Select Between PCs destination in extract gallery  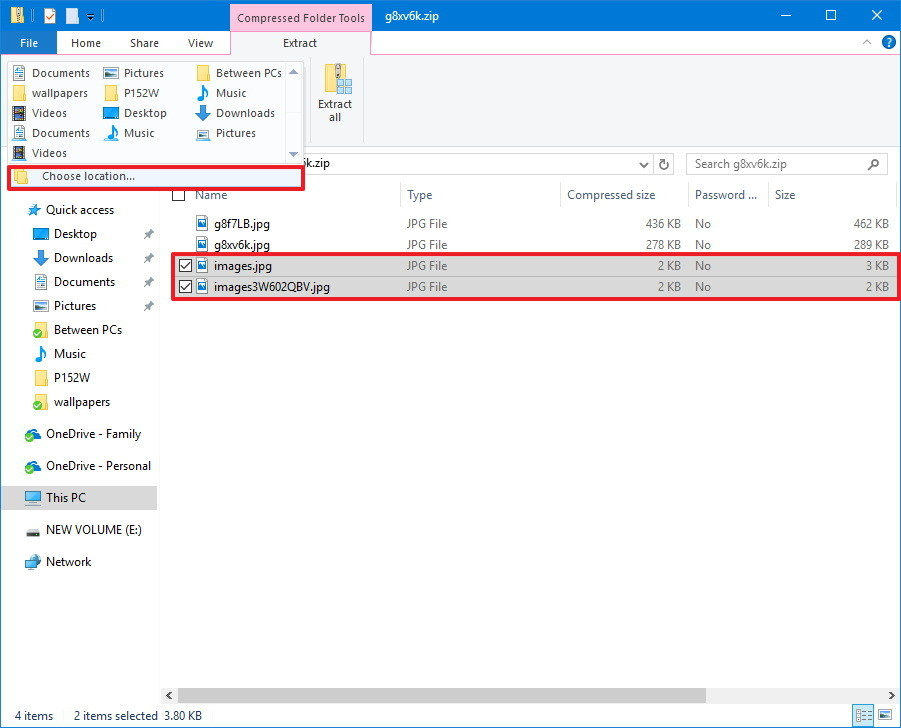click(239, 73)
